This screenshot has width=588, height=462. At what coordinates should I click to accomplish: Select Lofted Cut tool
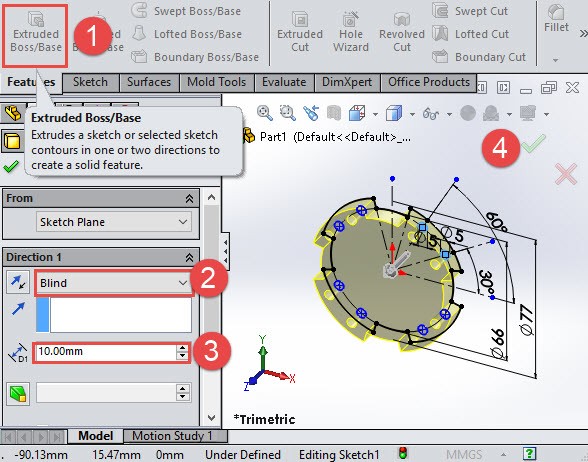pyautogui.click(x=471, y=34)
